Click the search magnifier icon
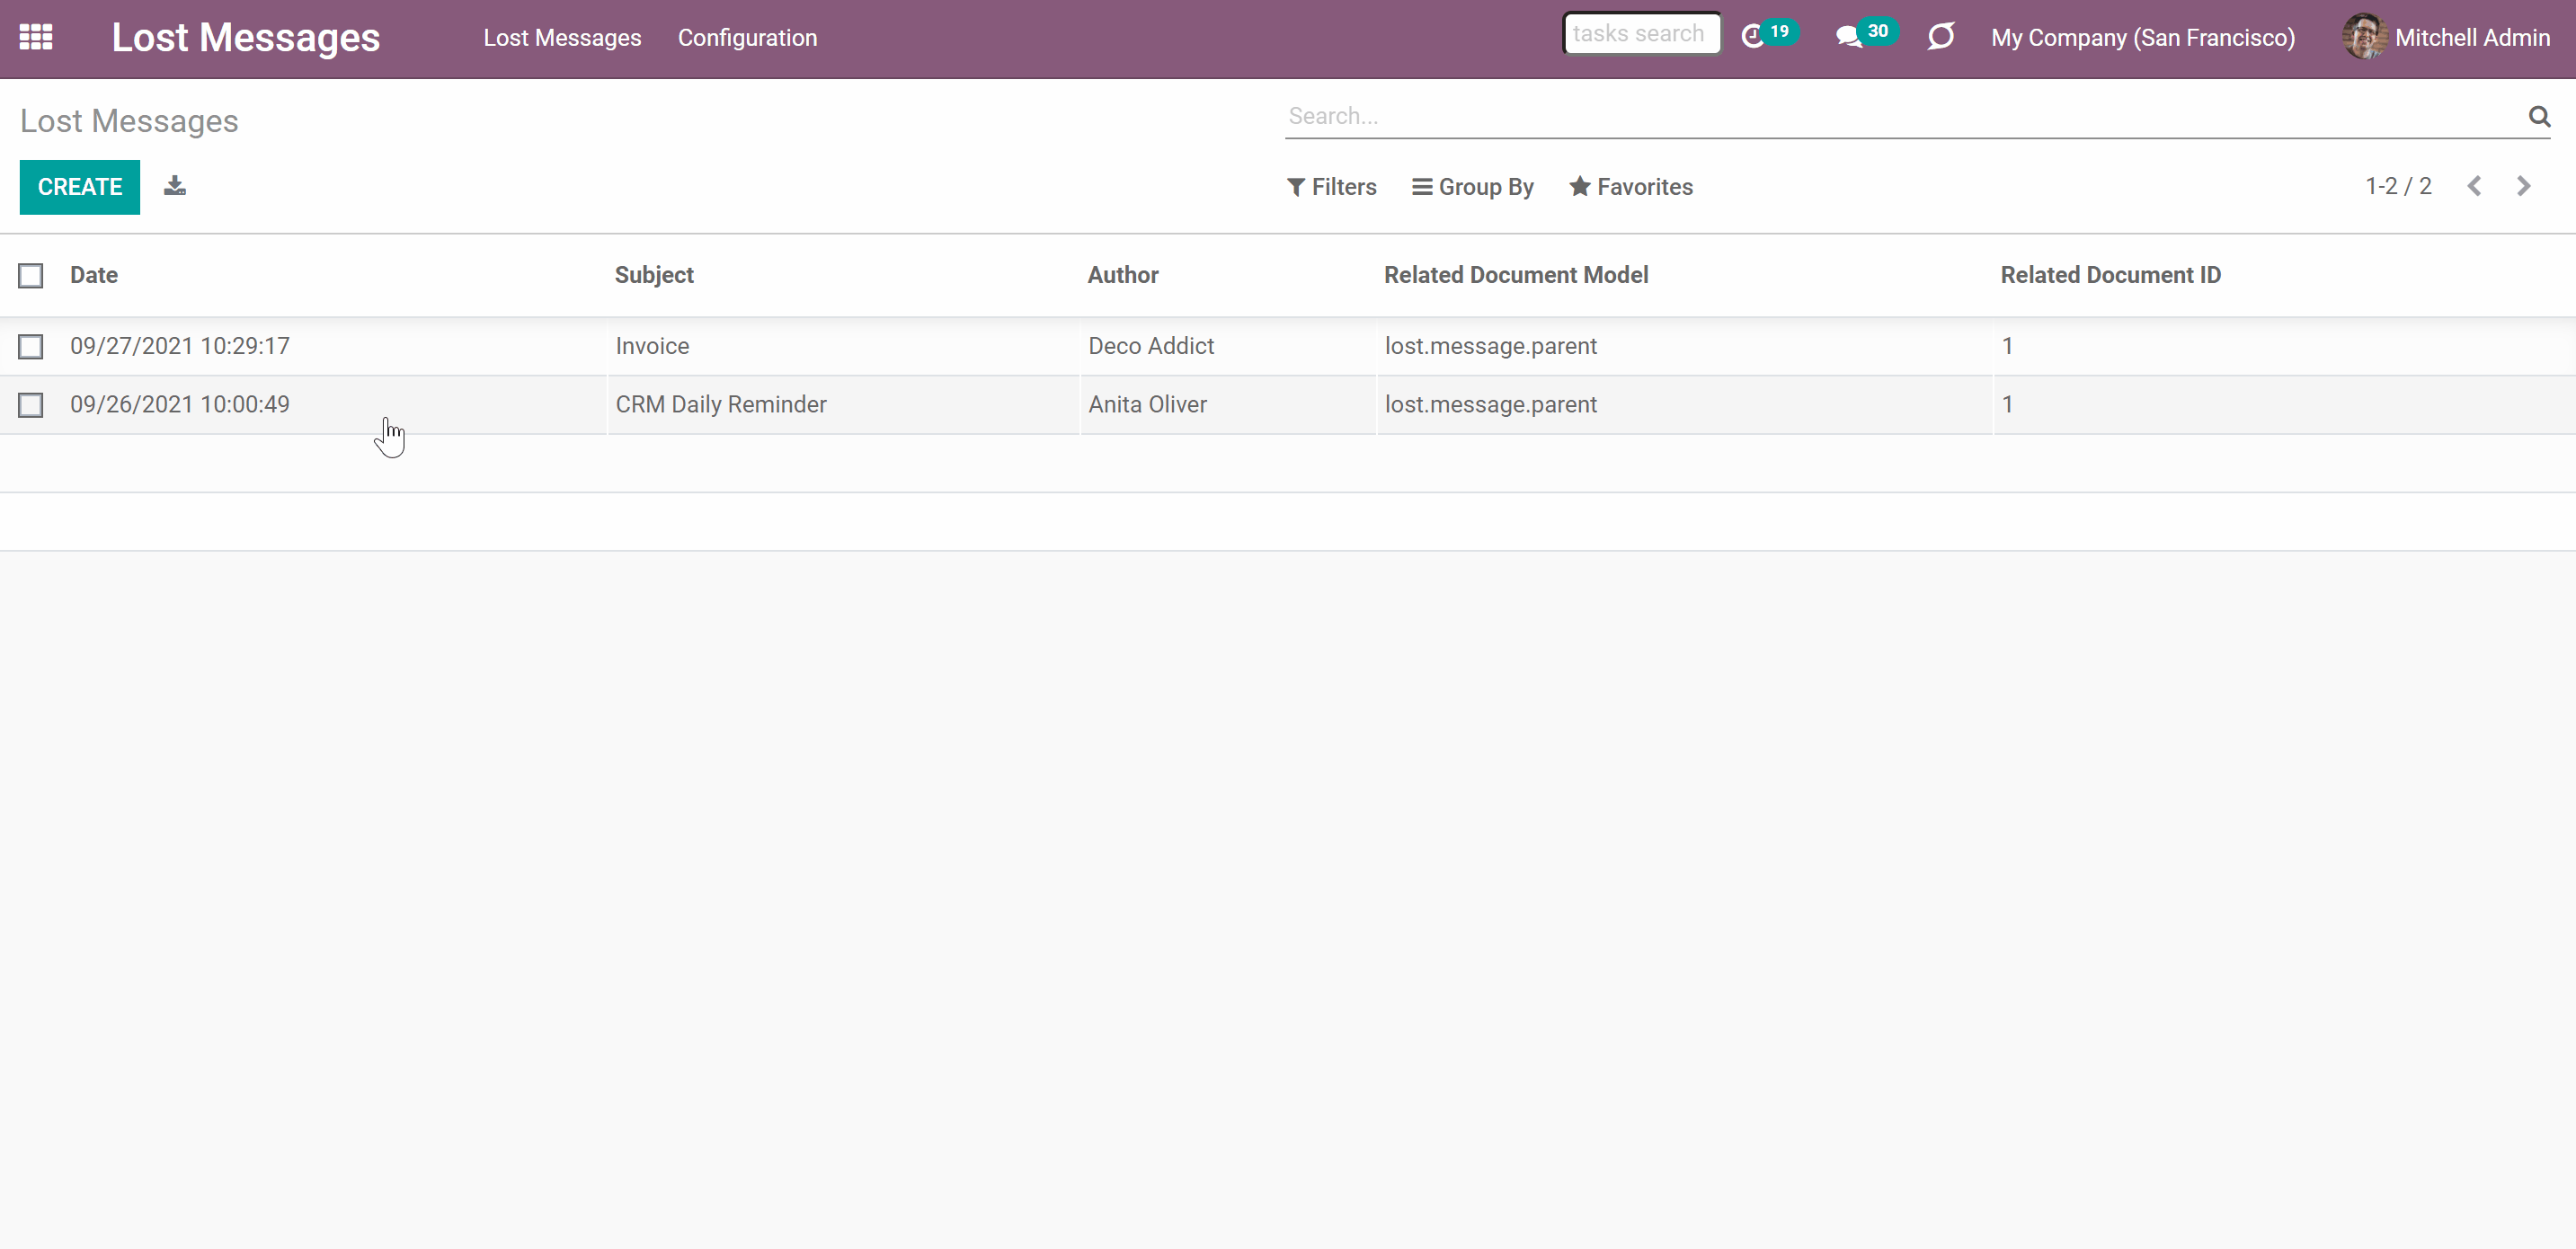 click(x=2539, y=116)
